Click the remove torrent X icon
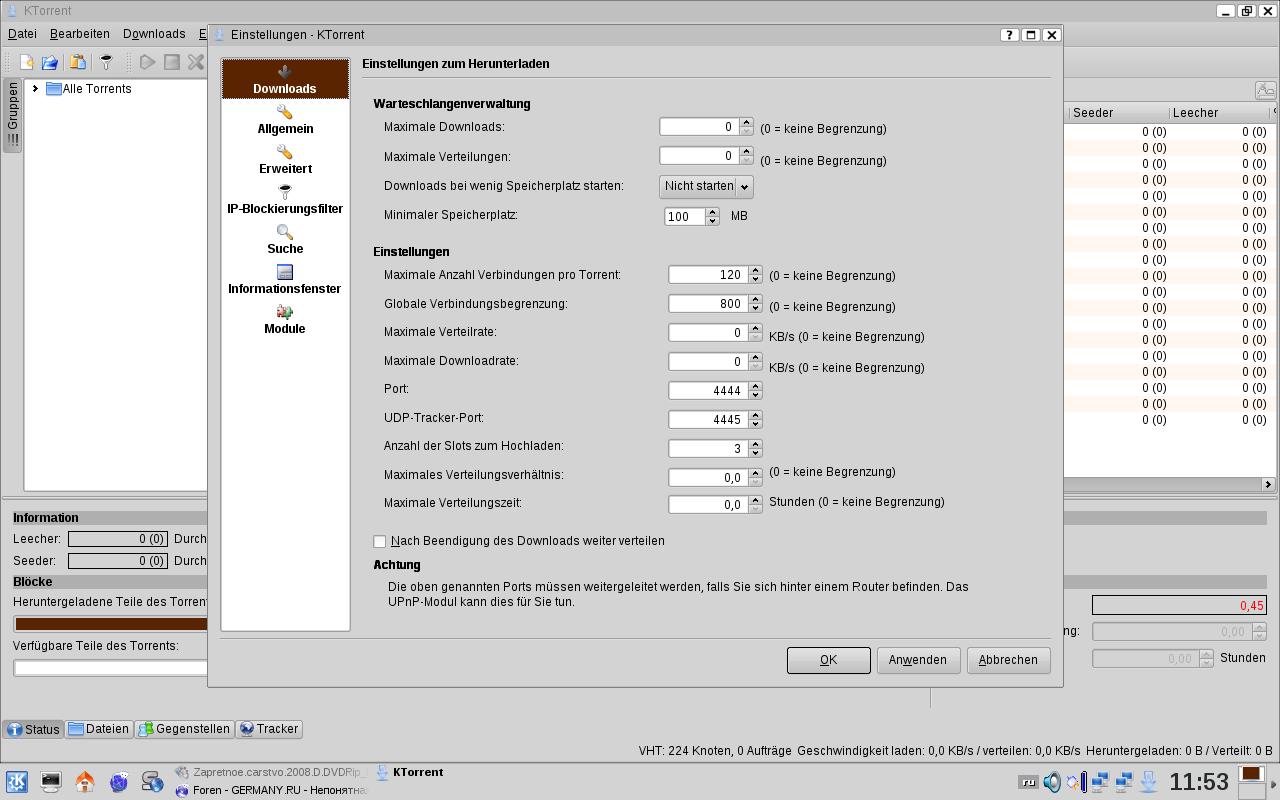The width and height of the screenshot is (1280, 800). coord(196,62)
